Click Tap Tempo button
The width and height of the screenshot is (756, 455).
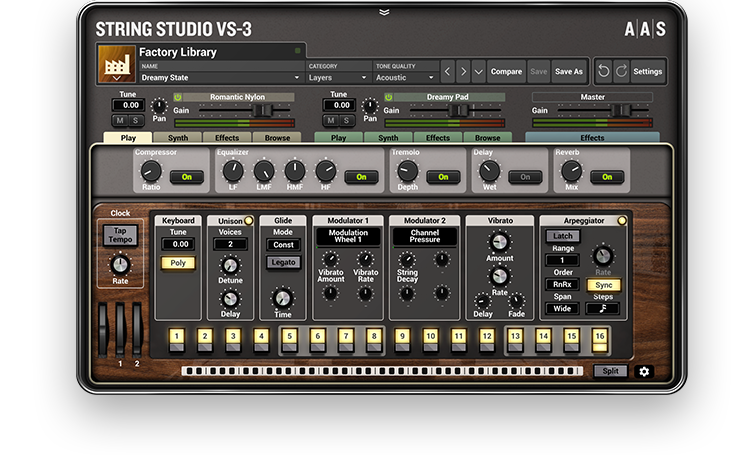[x=120, y=235]
